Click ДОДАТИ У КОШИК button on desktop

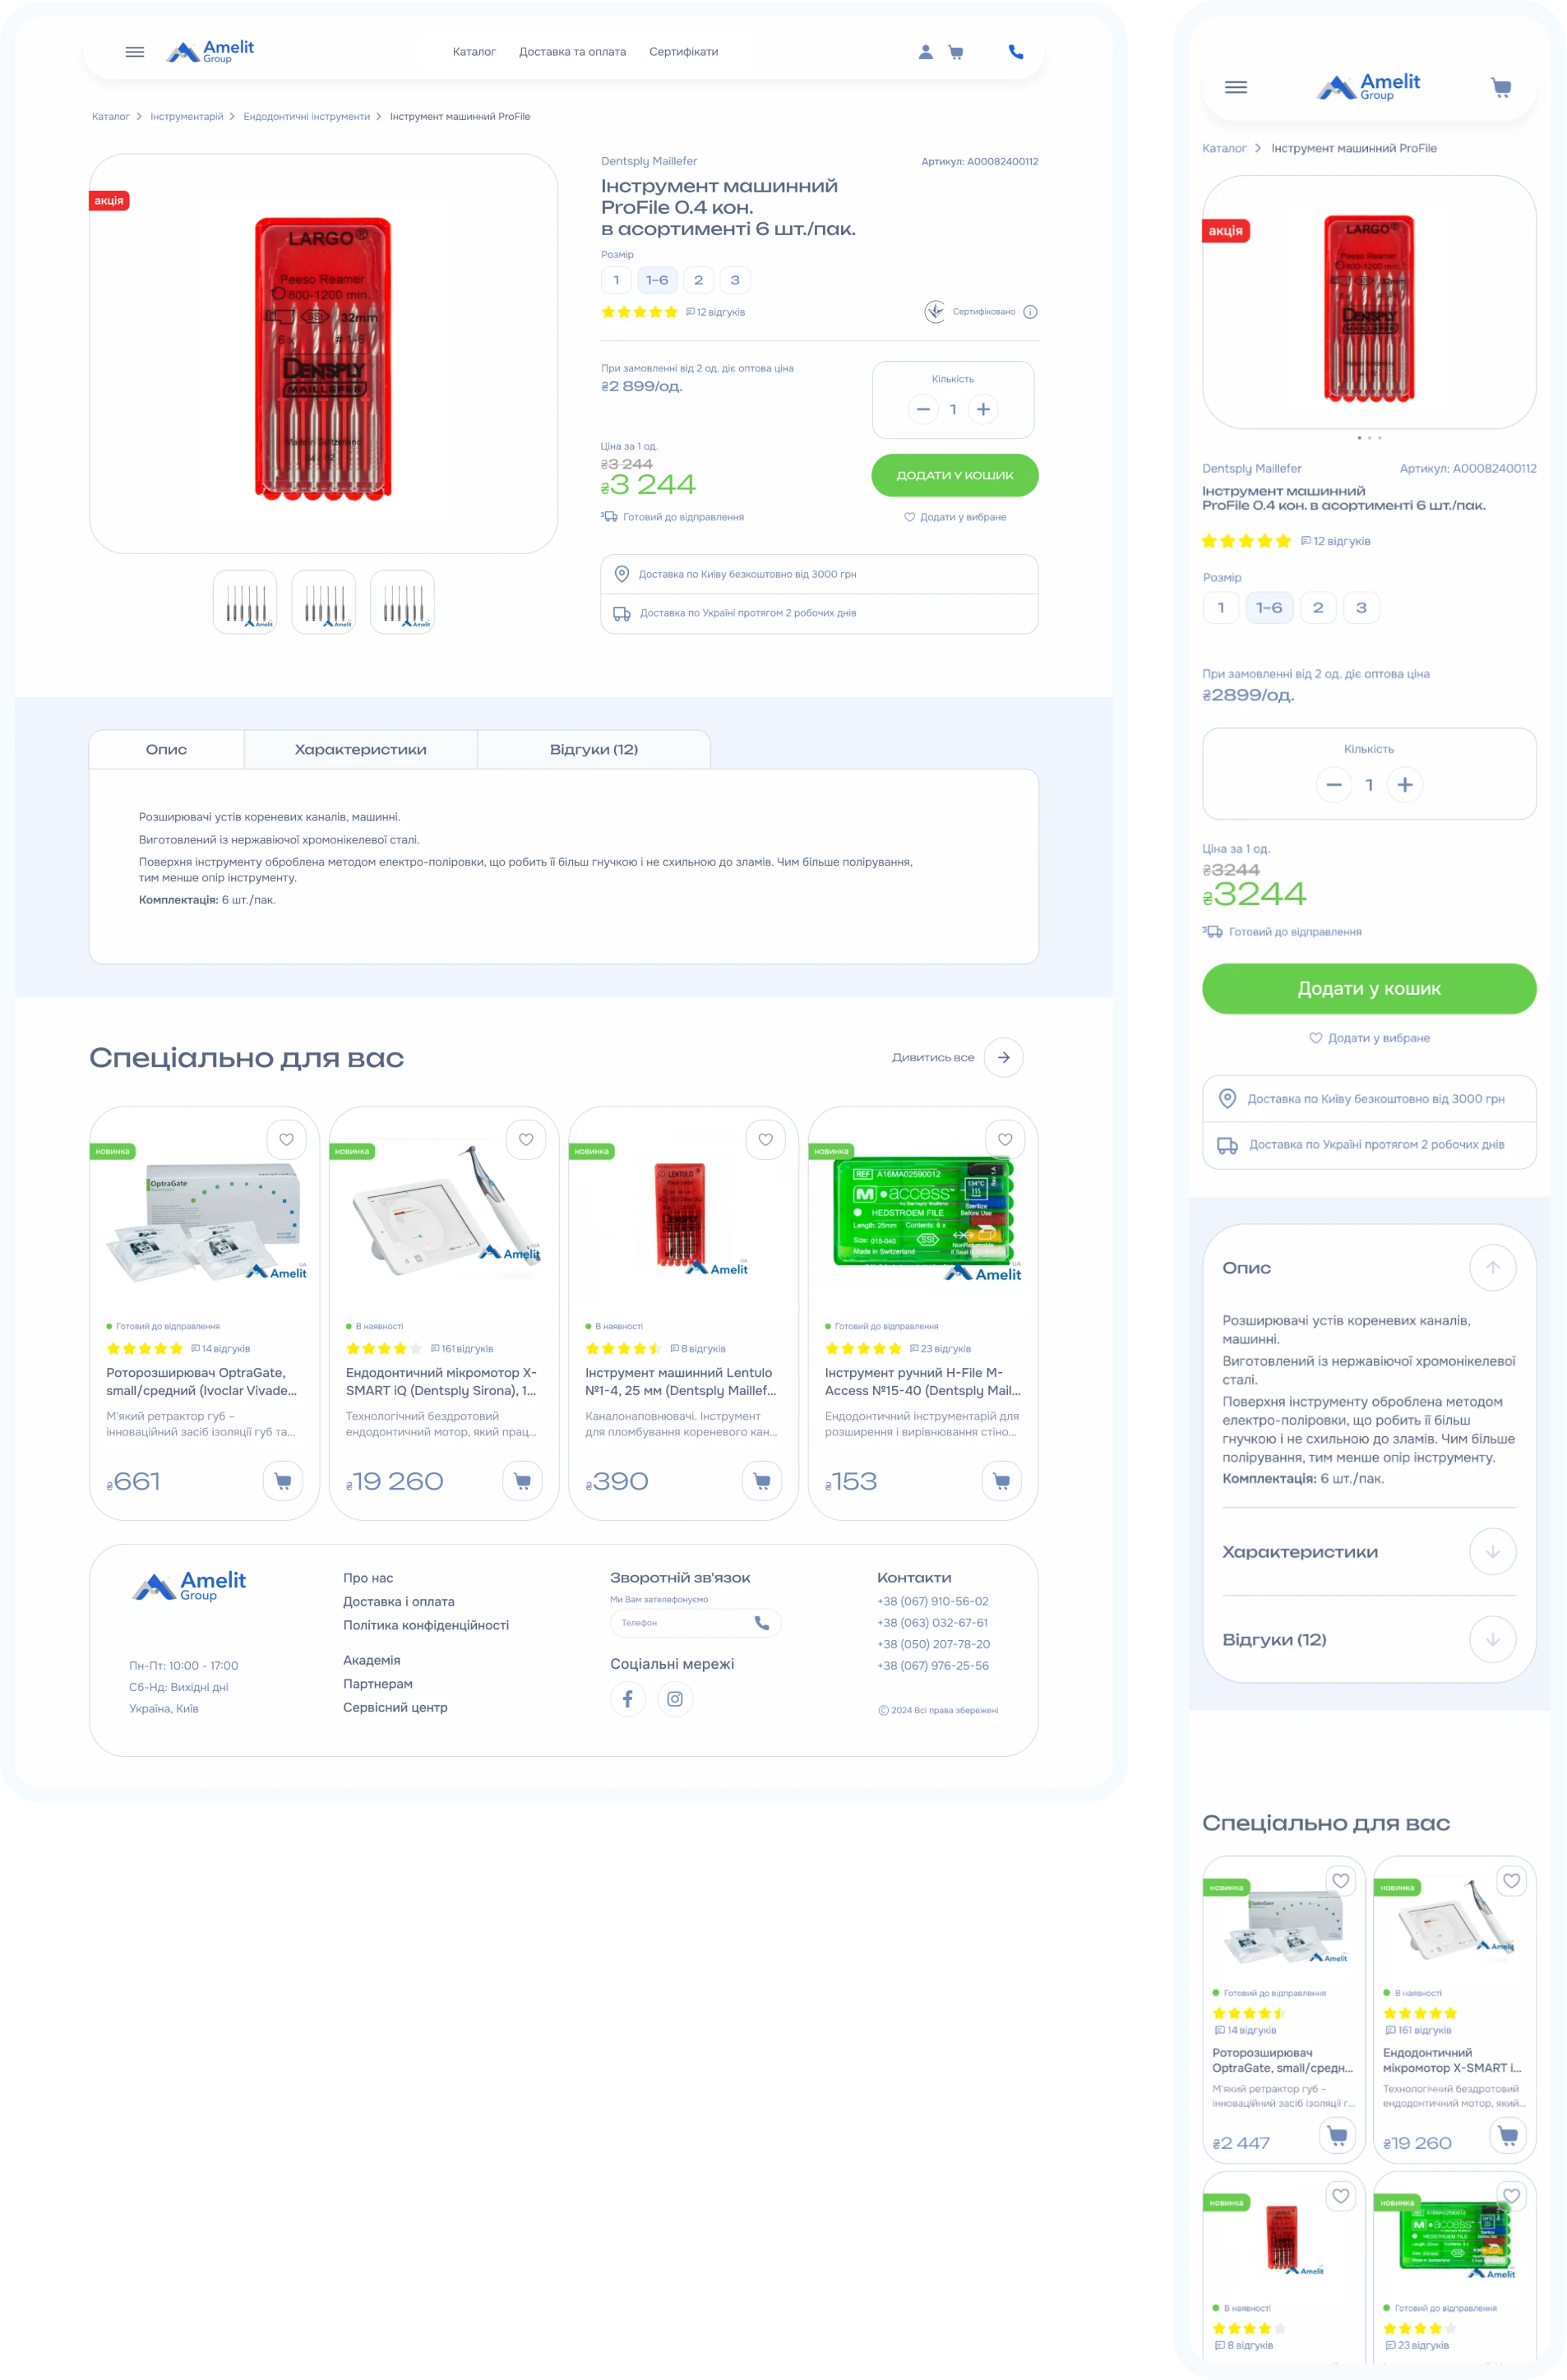click(x=955, y=476)
